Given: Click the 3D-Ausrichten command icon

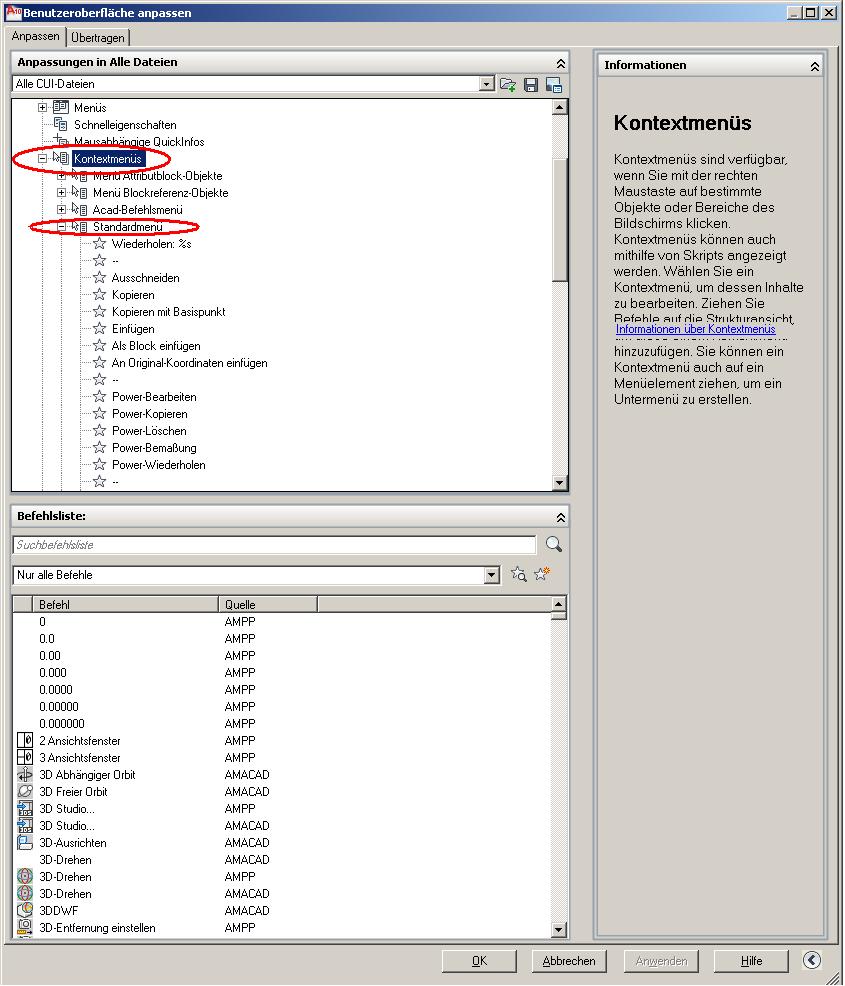Looking at the screenshot, I should (25, 843).
